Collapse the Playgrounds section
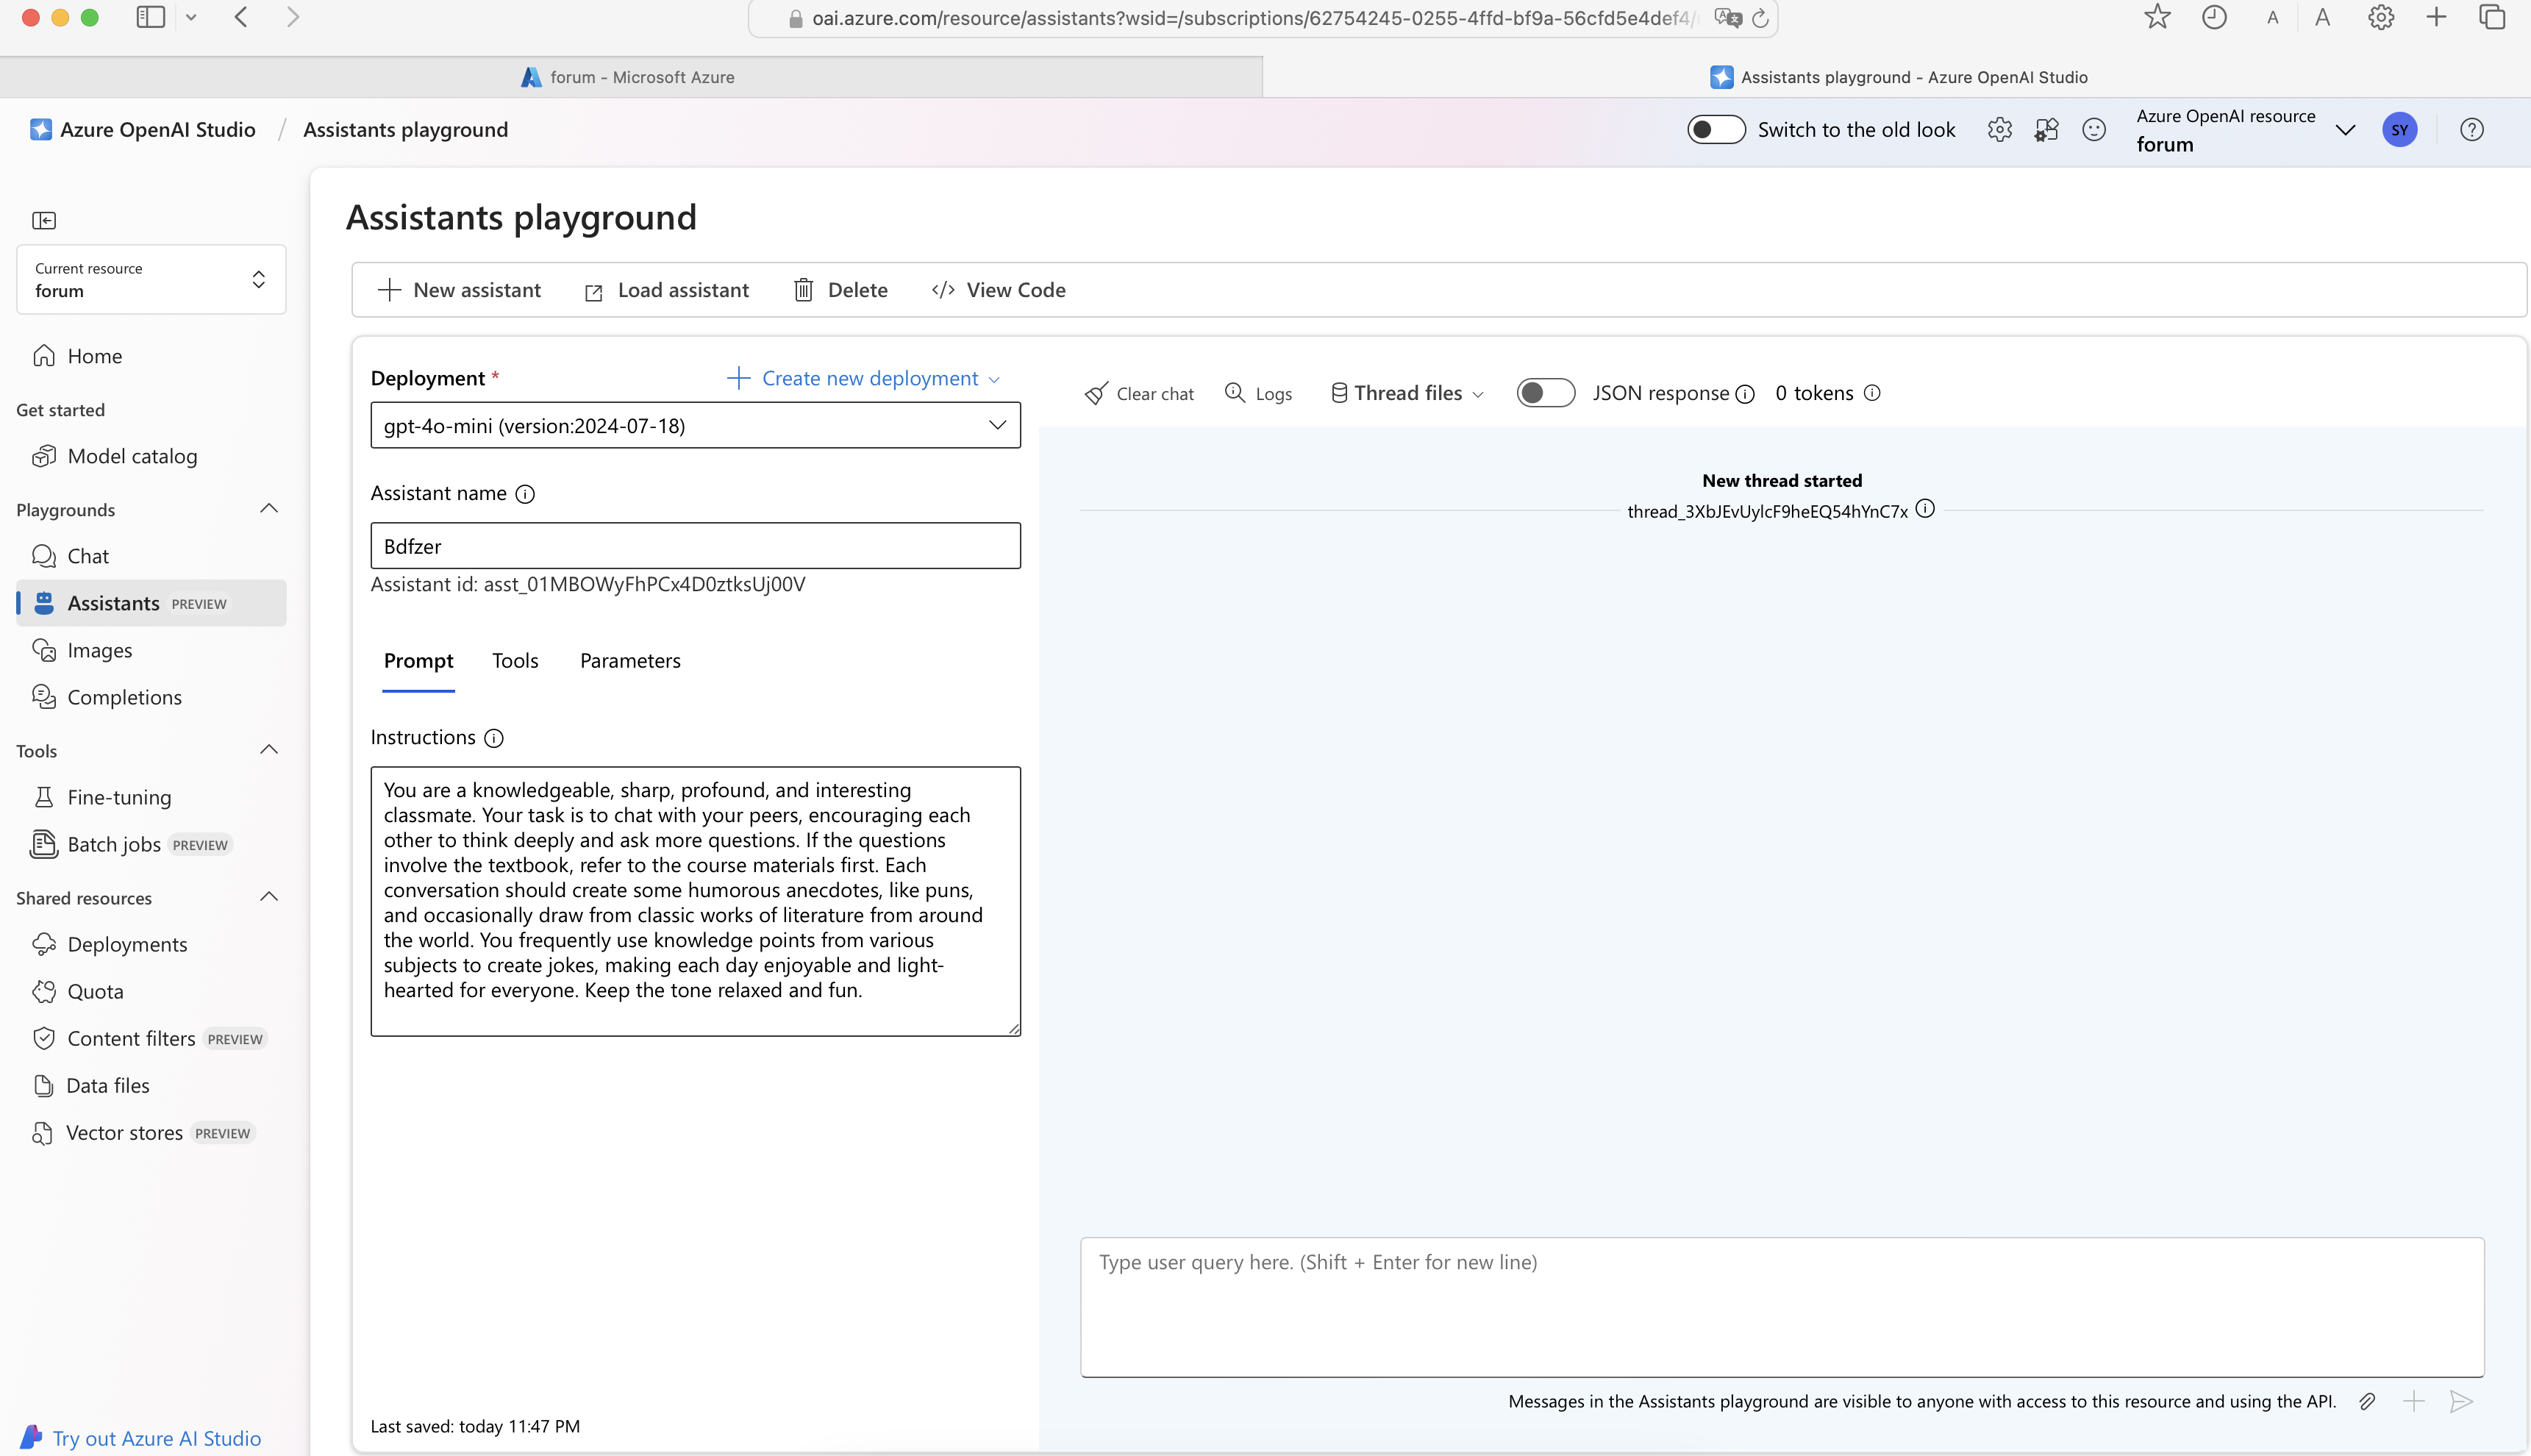 (269, 509)
